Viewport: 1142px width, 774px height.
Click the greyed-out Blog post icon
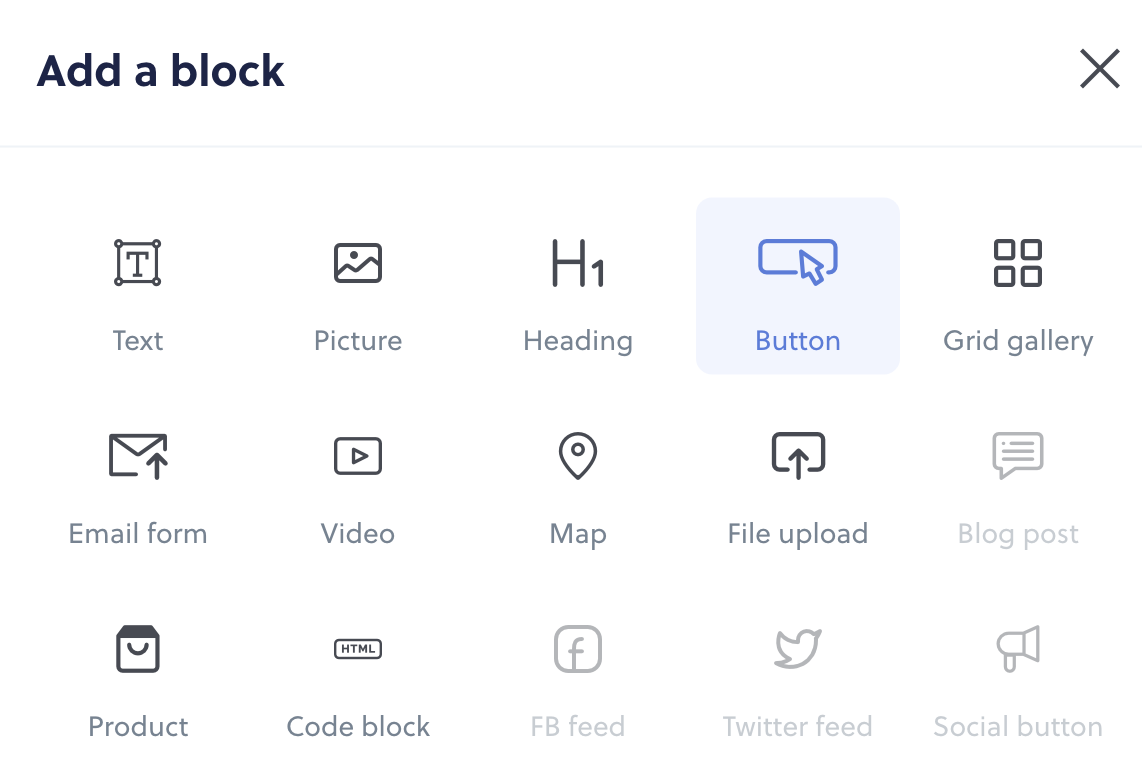tap(1017, 455)
